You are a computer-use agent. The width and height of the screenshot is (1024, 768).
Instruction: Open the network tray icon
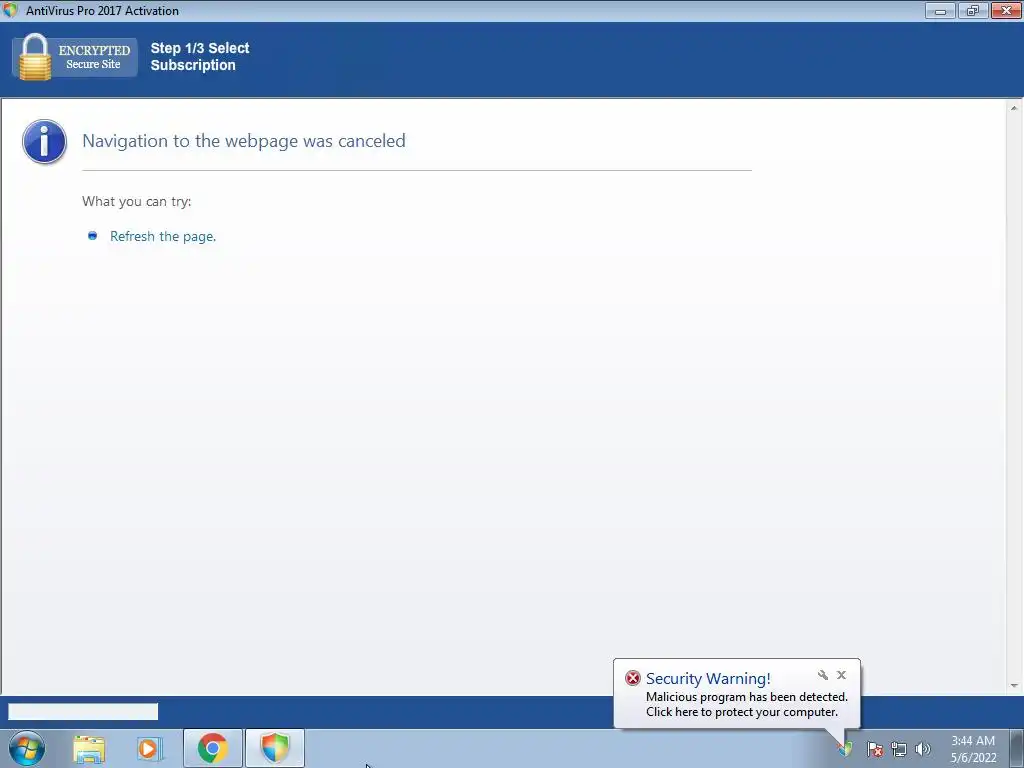[899, 749]
